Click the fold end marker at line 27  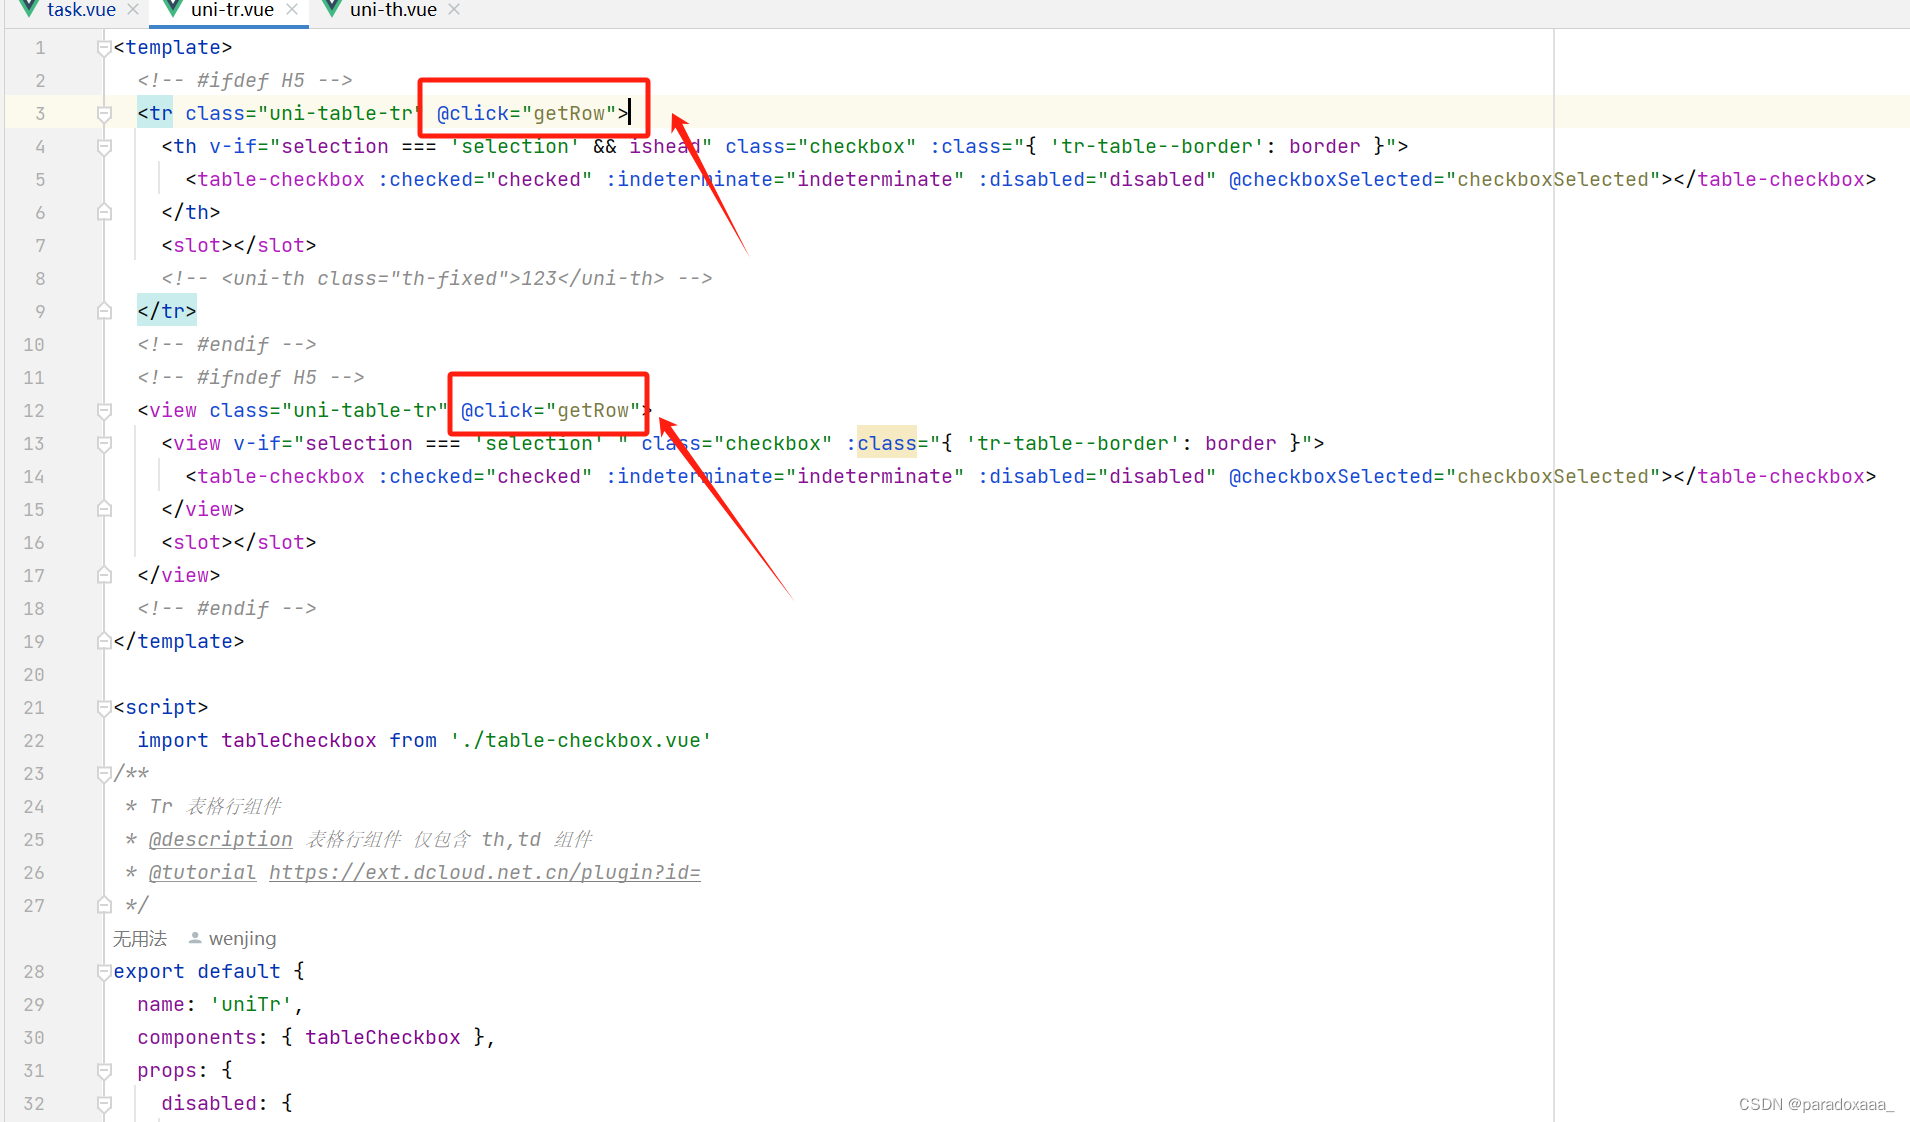pos(104,906)
